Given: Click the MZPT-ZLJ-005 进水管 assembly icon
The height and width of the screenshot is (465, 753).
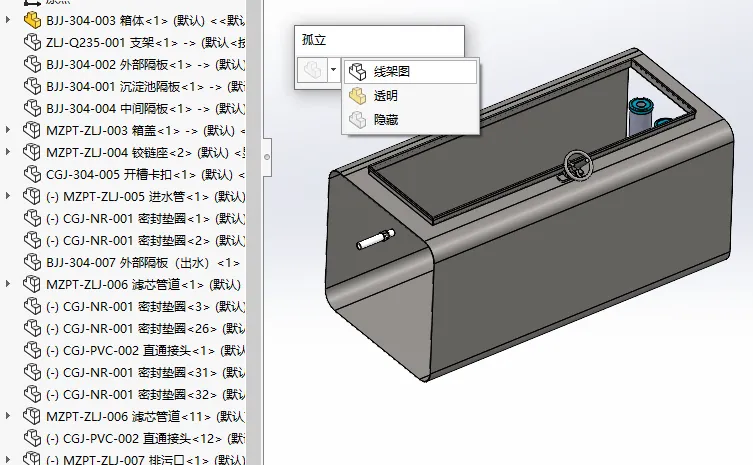Looking at the screenshot, I should click(x=31, y=196).
